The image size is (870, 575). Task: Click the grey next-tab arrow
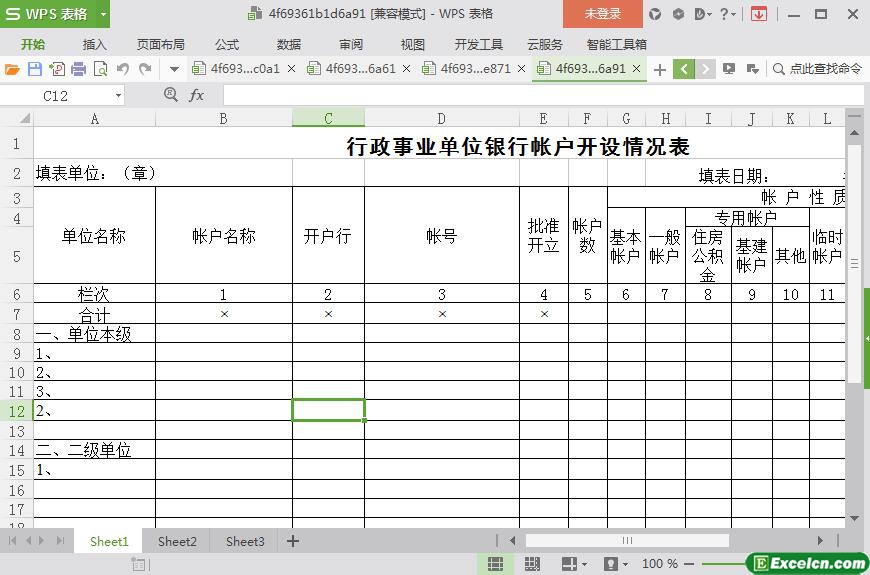coord(705,69)
